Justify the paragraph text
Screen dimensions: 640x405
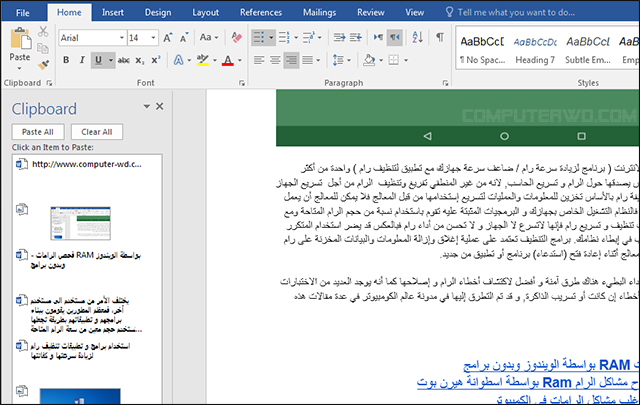tap(308, 60)
